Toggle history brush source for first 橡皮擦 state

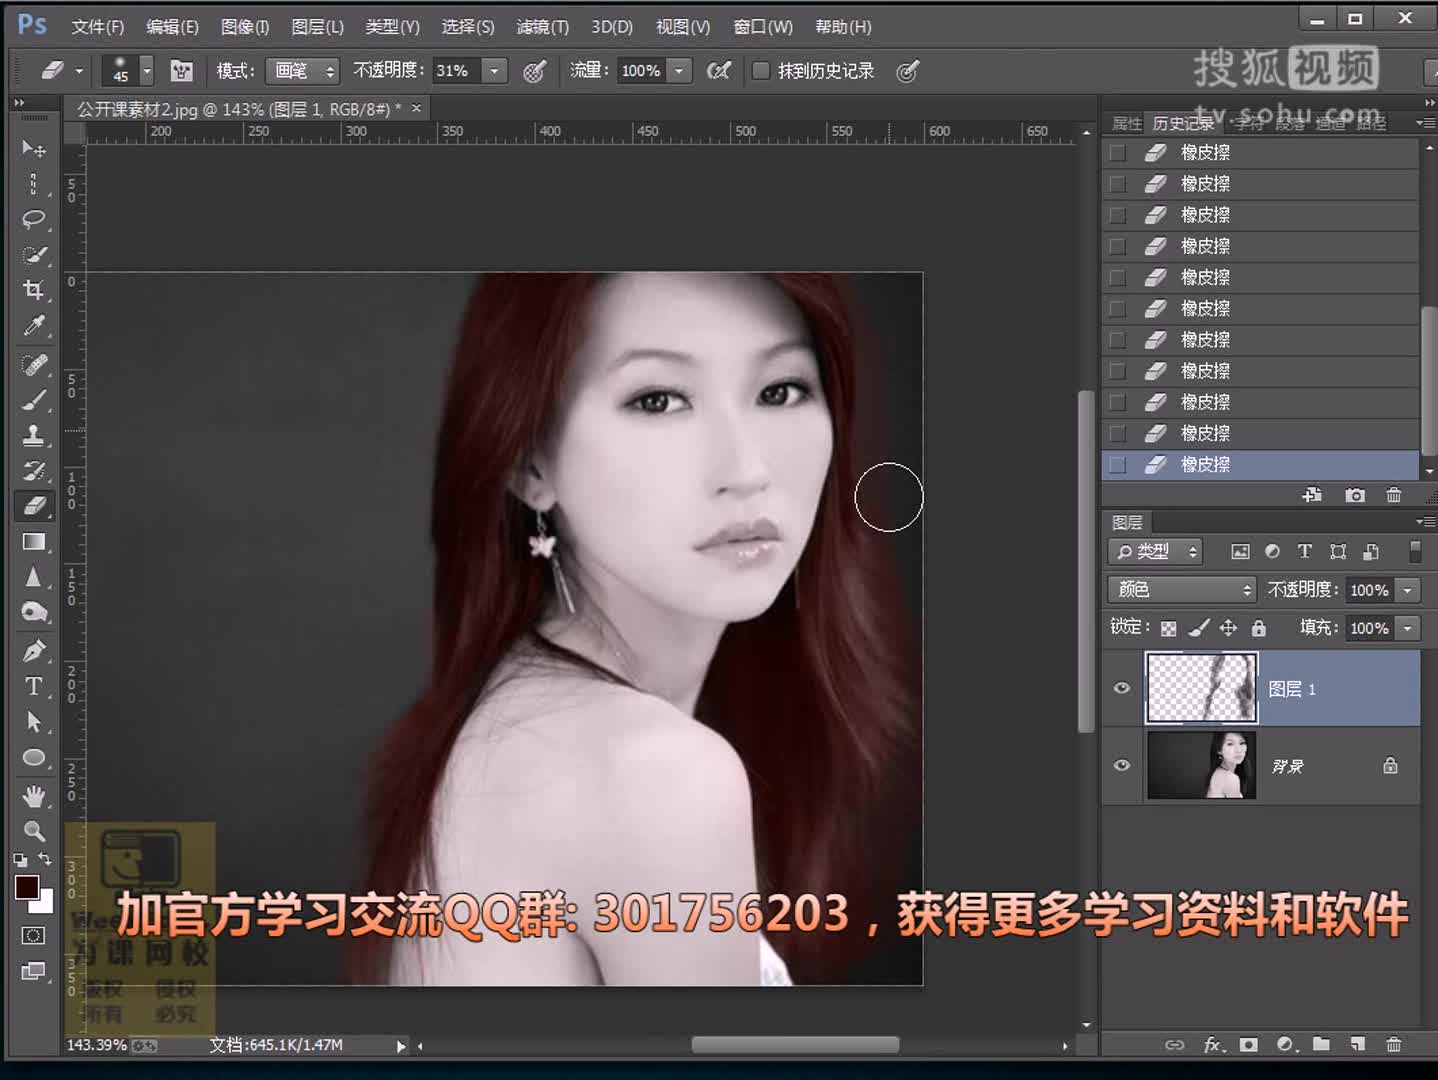(x=1118, y=153)
